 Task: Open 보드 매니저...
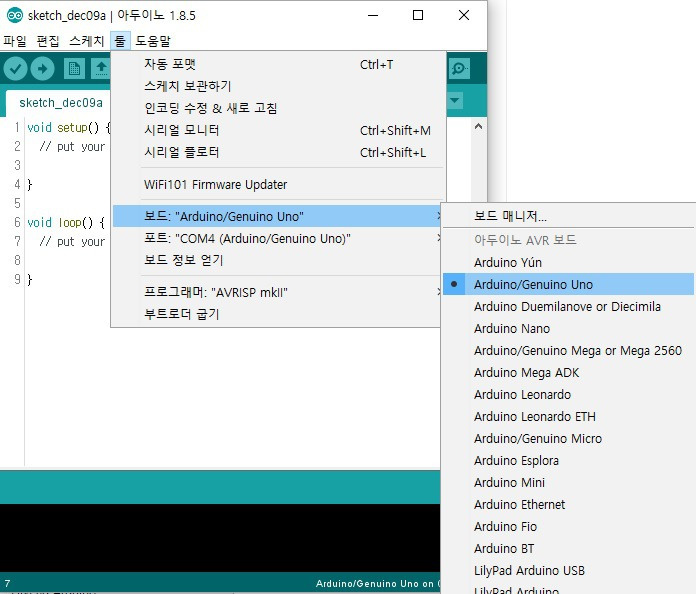coord(568,216)
